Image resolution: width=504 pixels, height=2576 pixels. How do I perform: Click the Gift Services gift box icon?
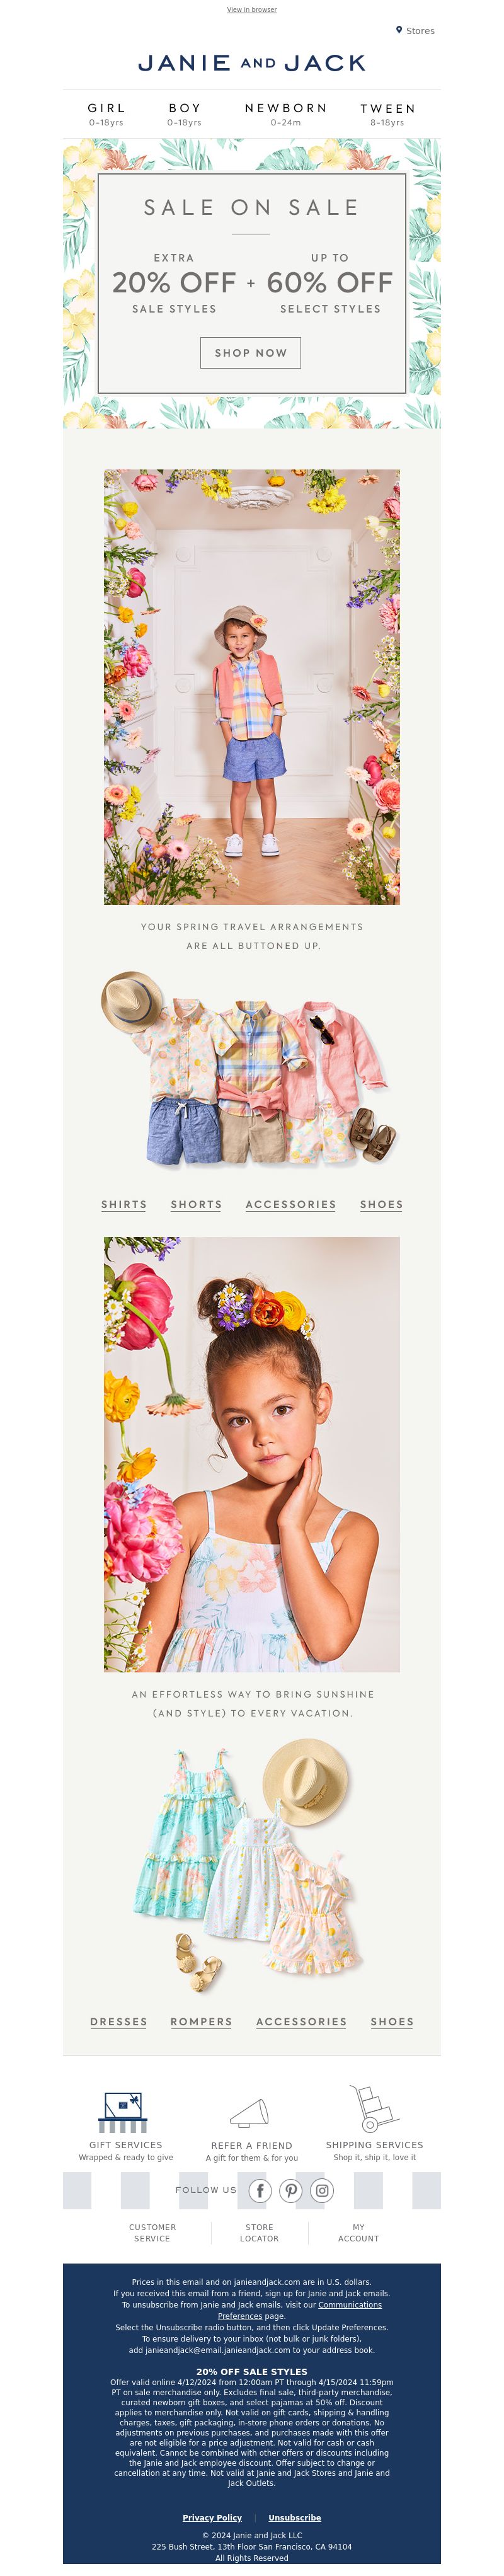click(124, 2111)
